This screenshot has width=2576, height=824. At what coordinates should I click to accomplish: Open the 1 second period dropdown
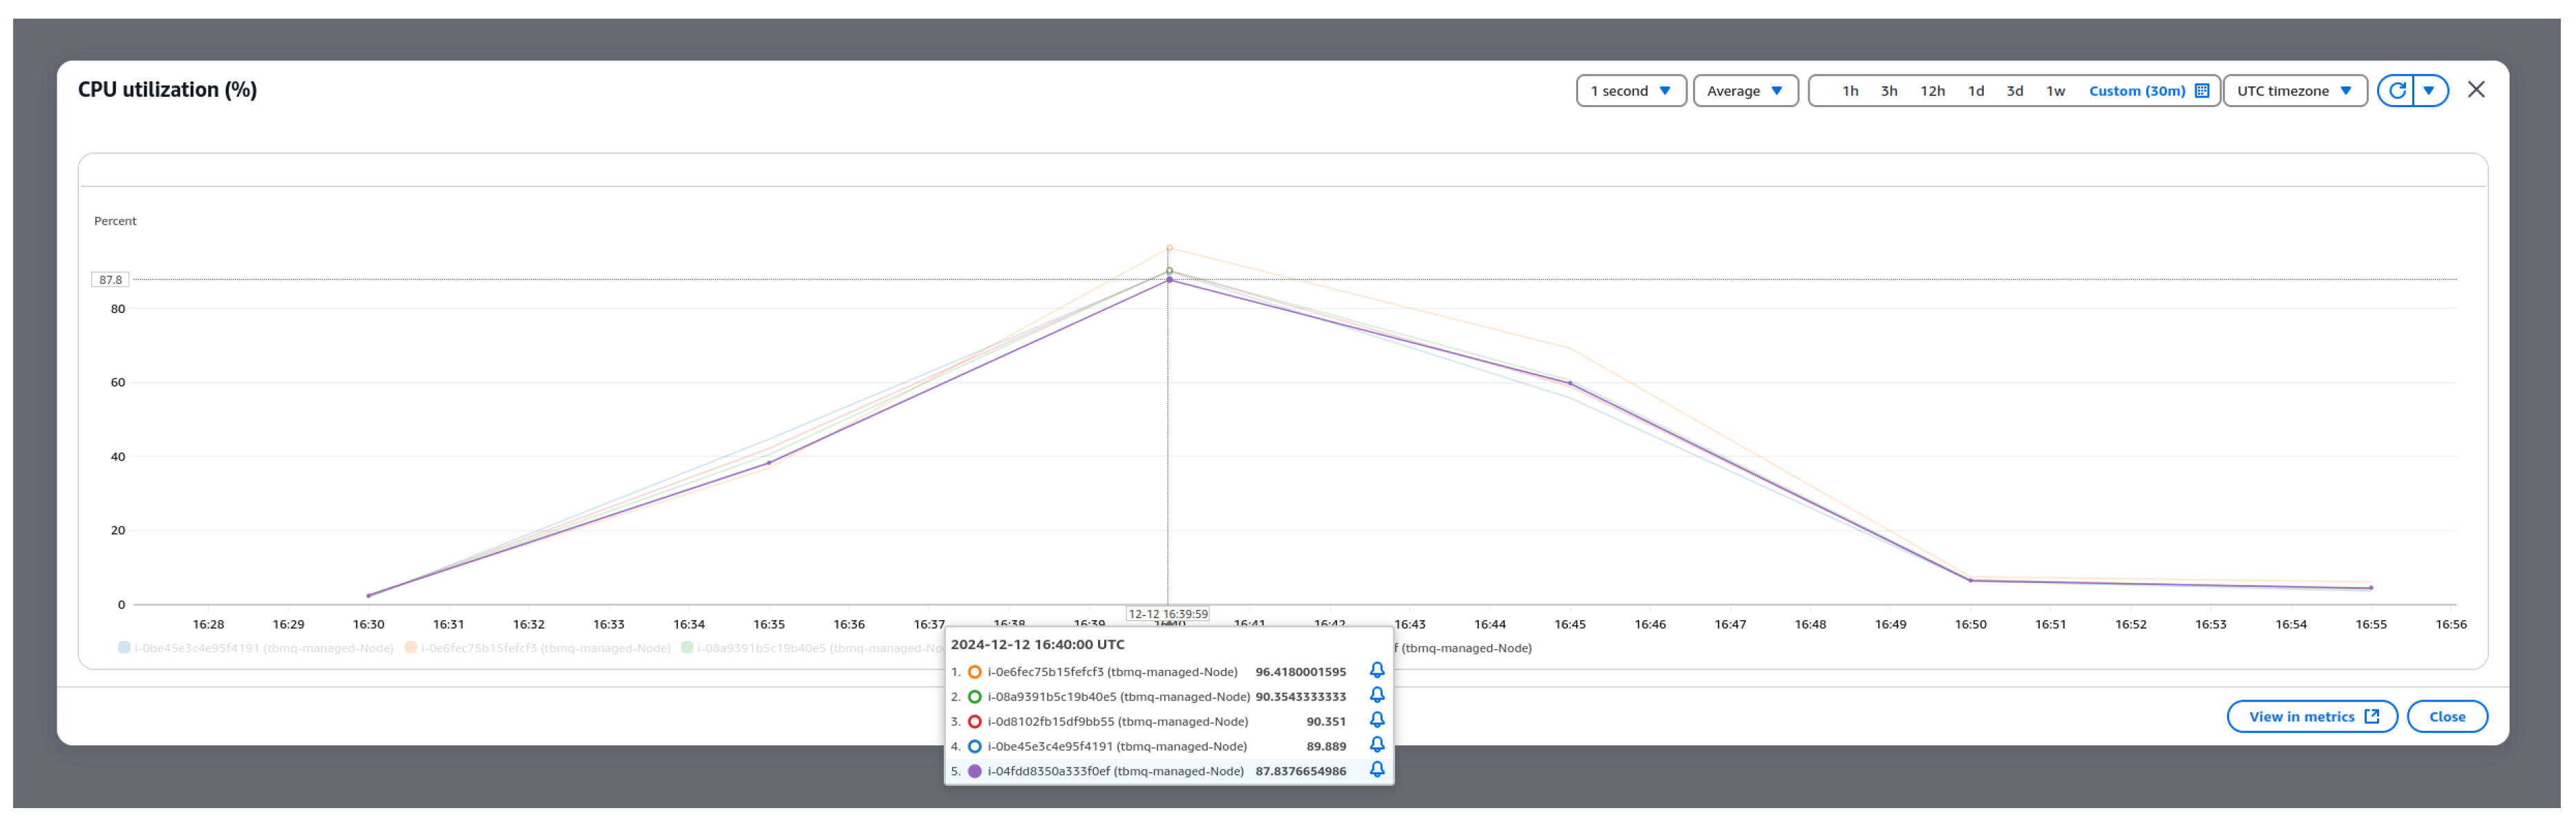tap(1631, 90)
